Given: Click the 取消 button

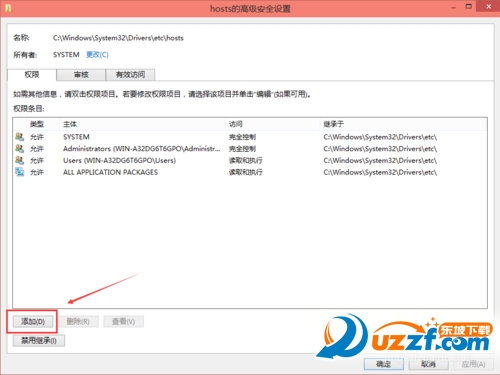Looking at the screenshot, I should pyautogui.click(x=428, y=364).
